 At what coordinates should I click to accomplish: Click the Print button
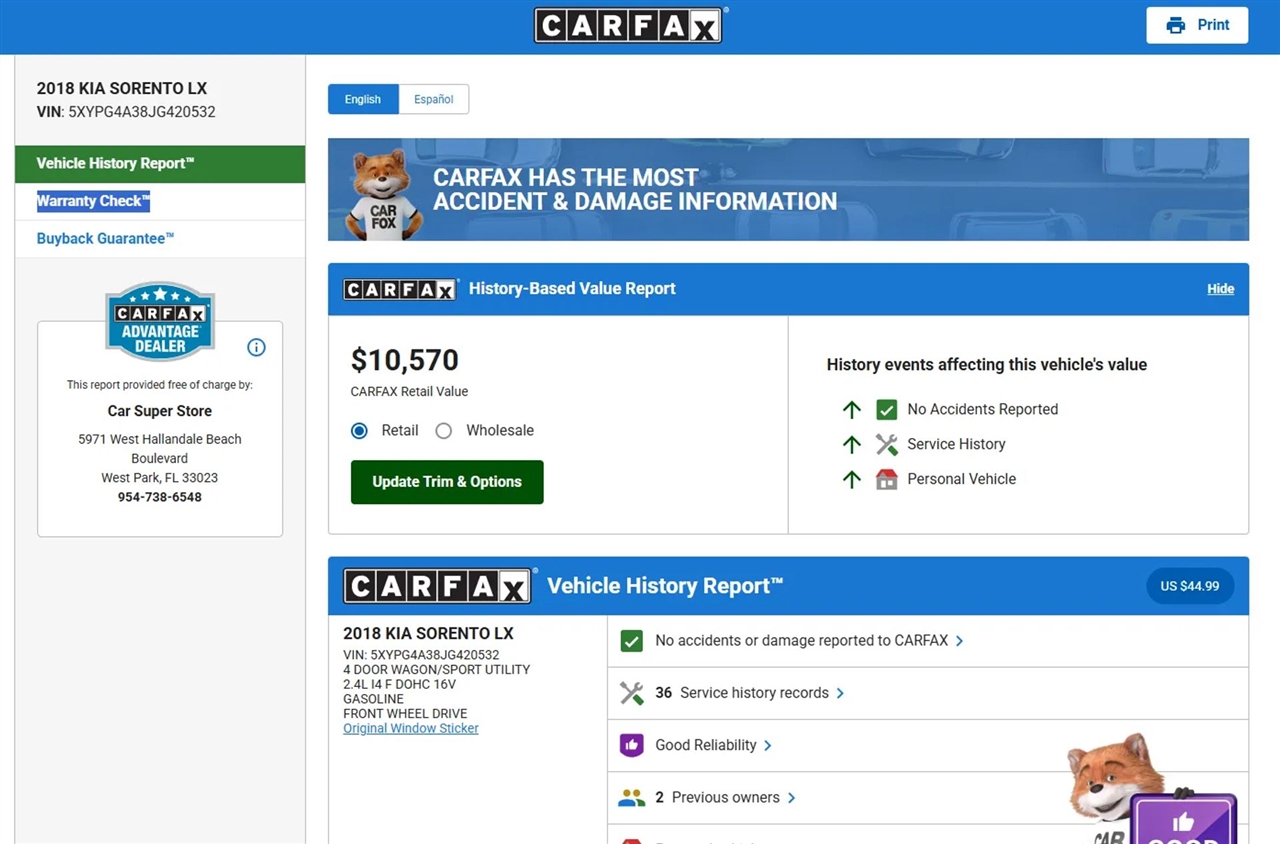coord(1197,25)
